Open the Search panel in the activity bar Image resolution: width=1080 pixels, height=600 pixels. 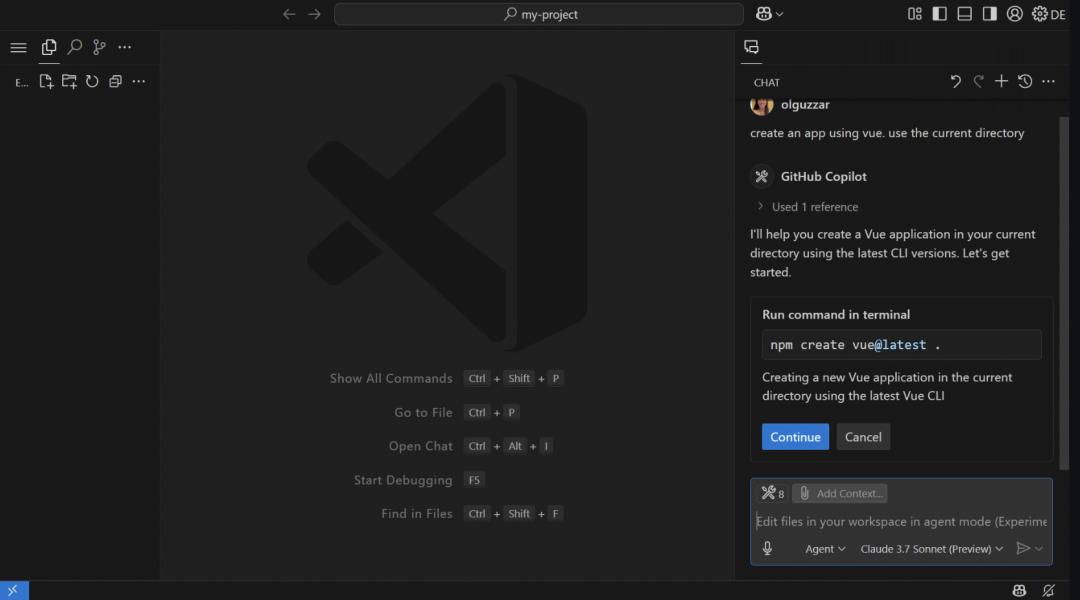[74, 47]
